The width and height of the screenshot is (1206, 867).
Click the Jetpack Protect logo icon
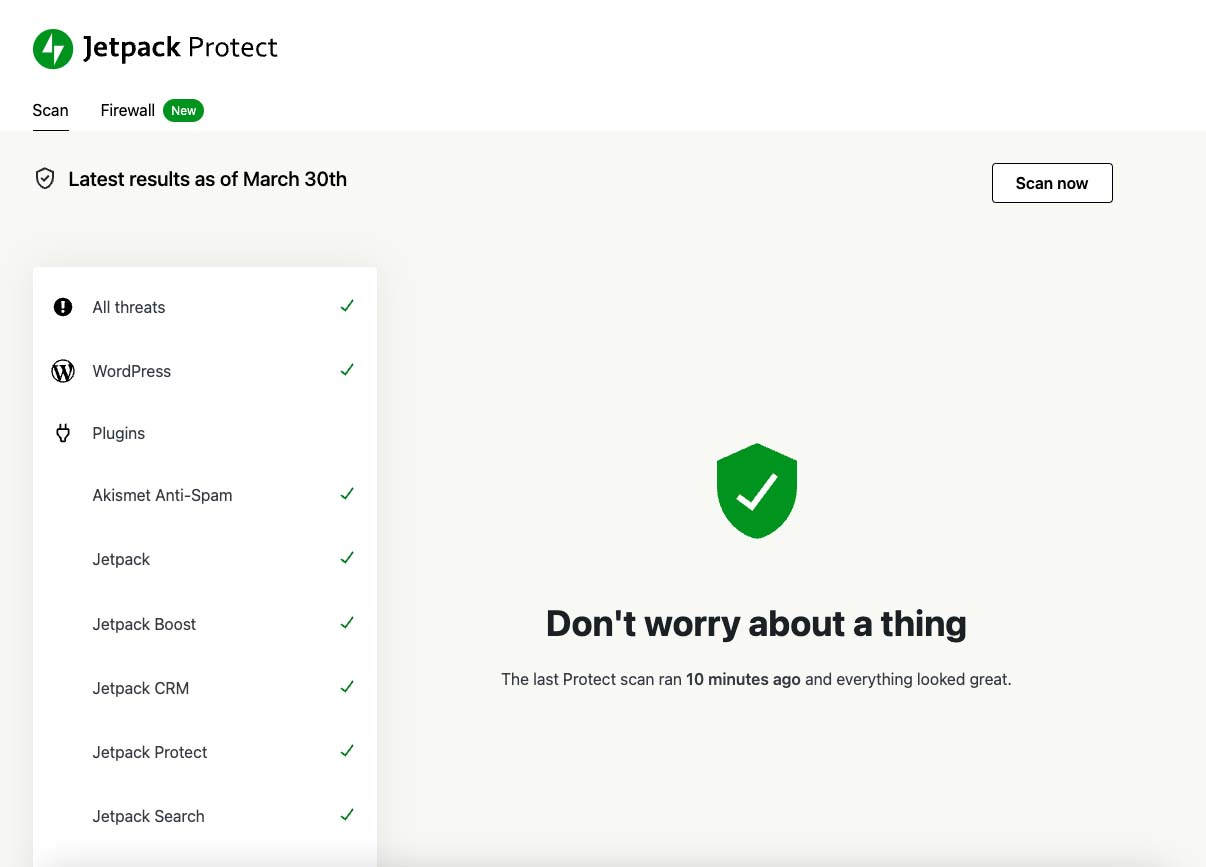click(x=52, y=47)
